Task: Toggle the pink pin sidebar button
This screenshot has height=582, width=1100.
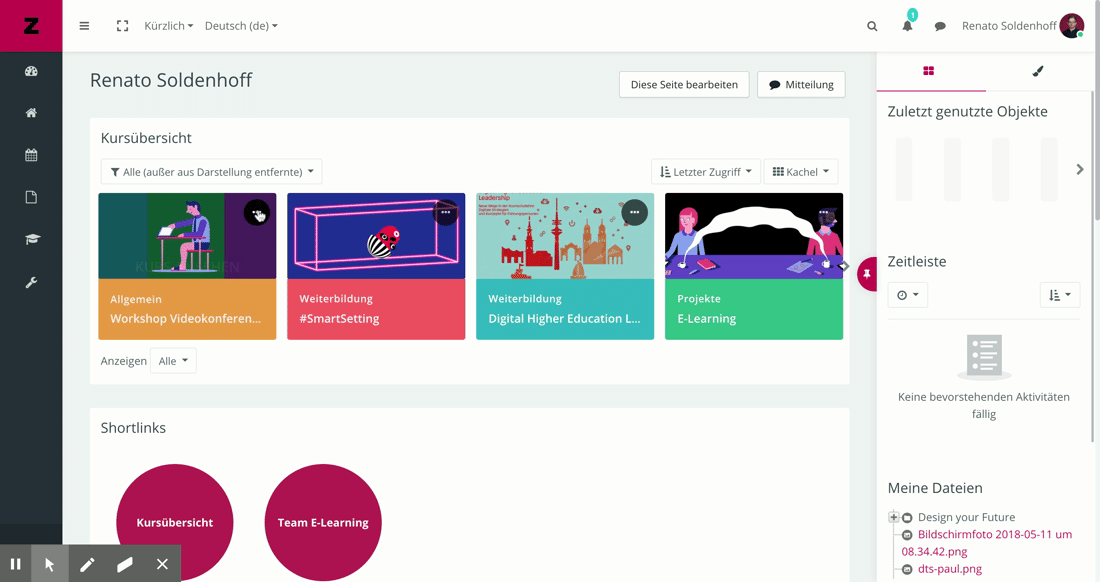Action: click(x=867, y=274)
